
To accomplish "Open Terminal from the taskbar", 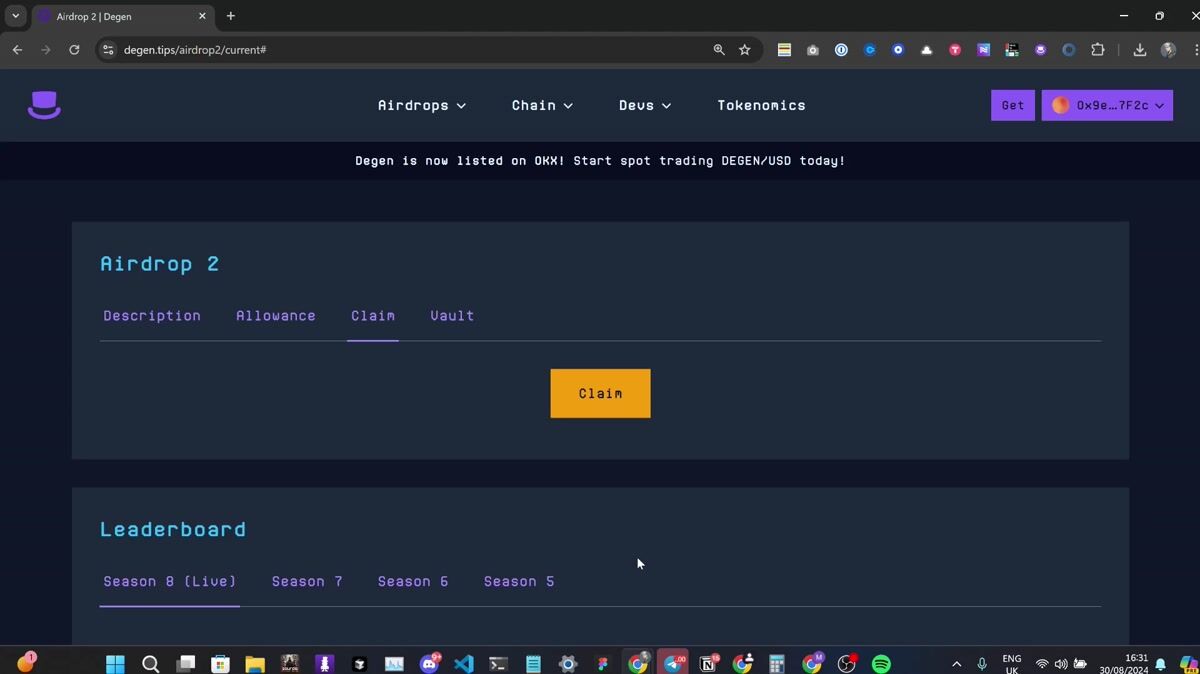I will [x=498, y=664].
